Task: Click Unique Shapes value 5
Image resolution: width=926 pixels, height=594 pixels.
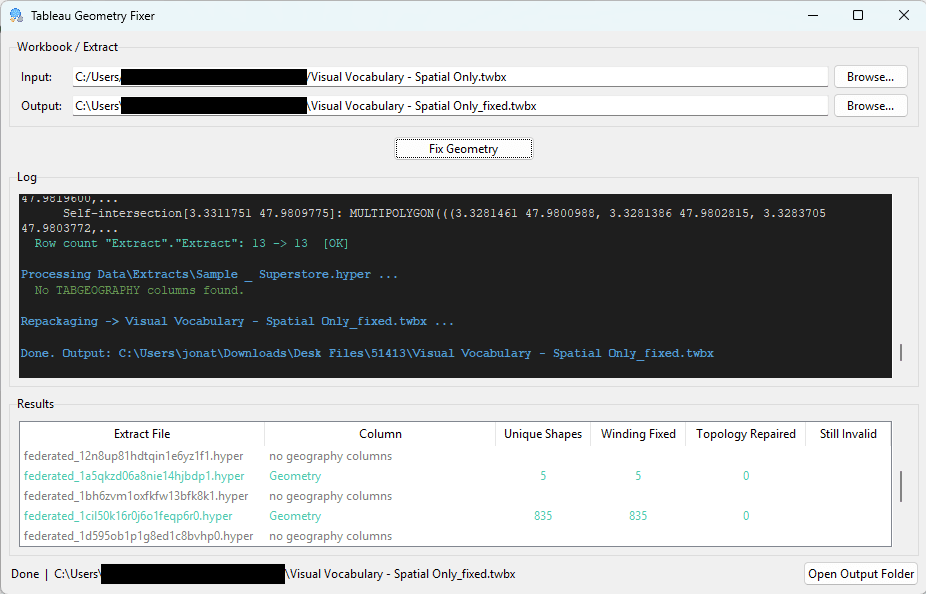Action: [543, 476]
